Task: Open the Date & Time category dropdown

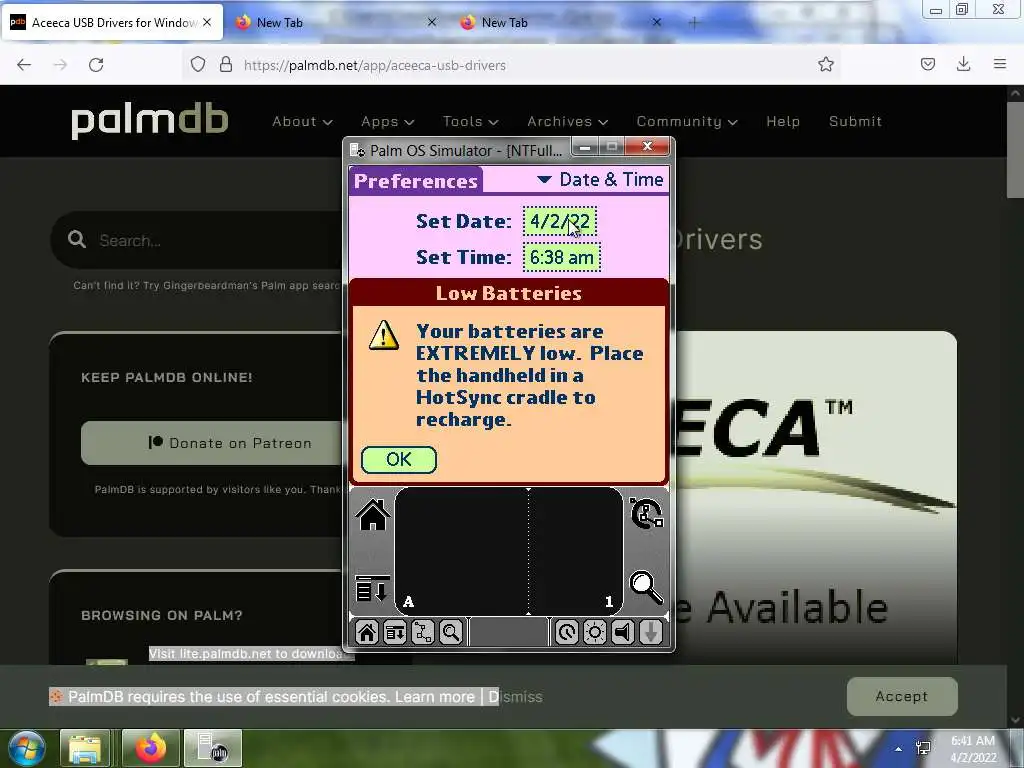Action: point(600,180)
